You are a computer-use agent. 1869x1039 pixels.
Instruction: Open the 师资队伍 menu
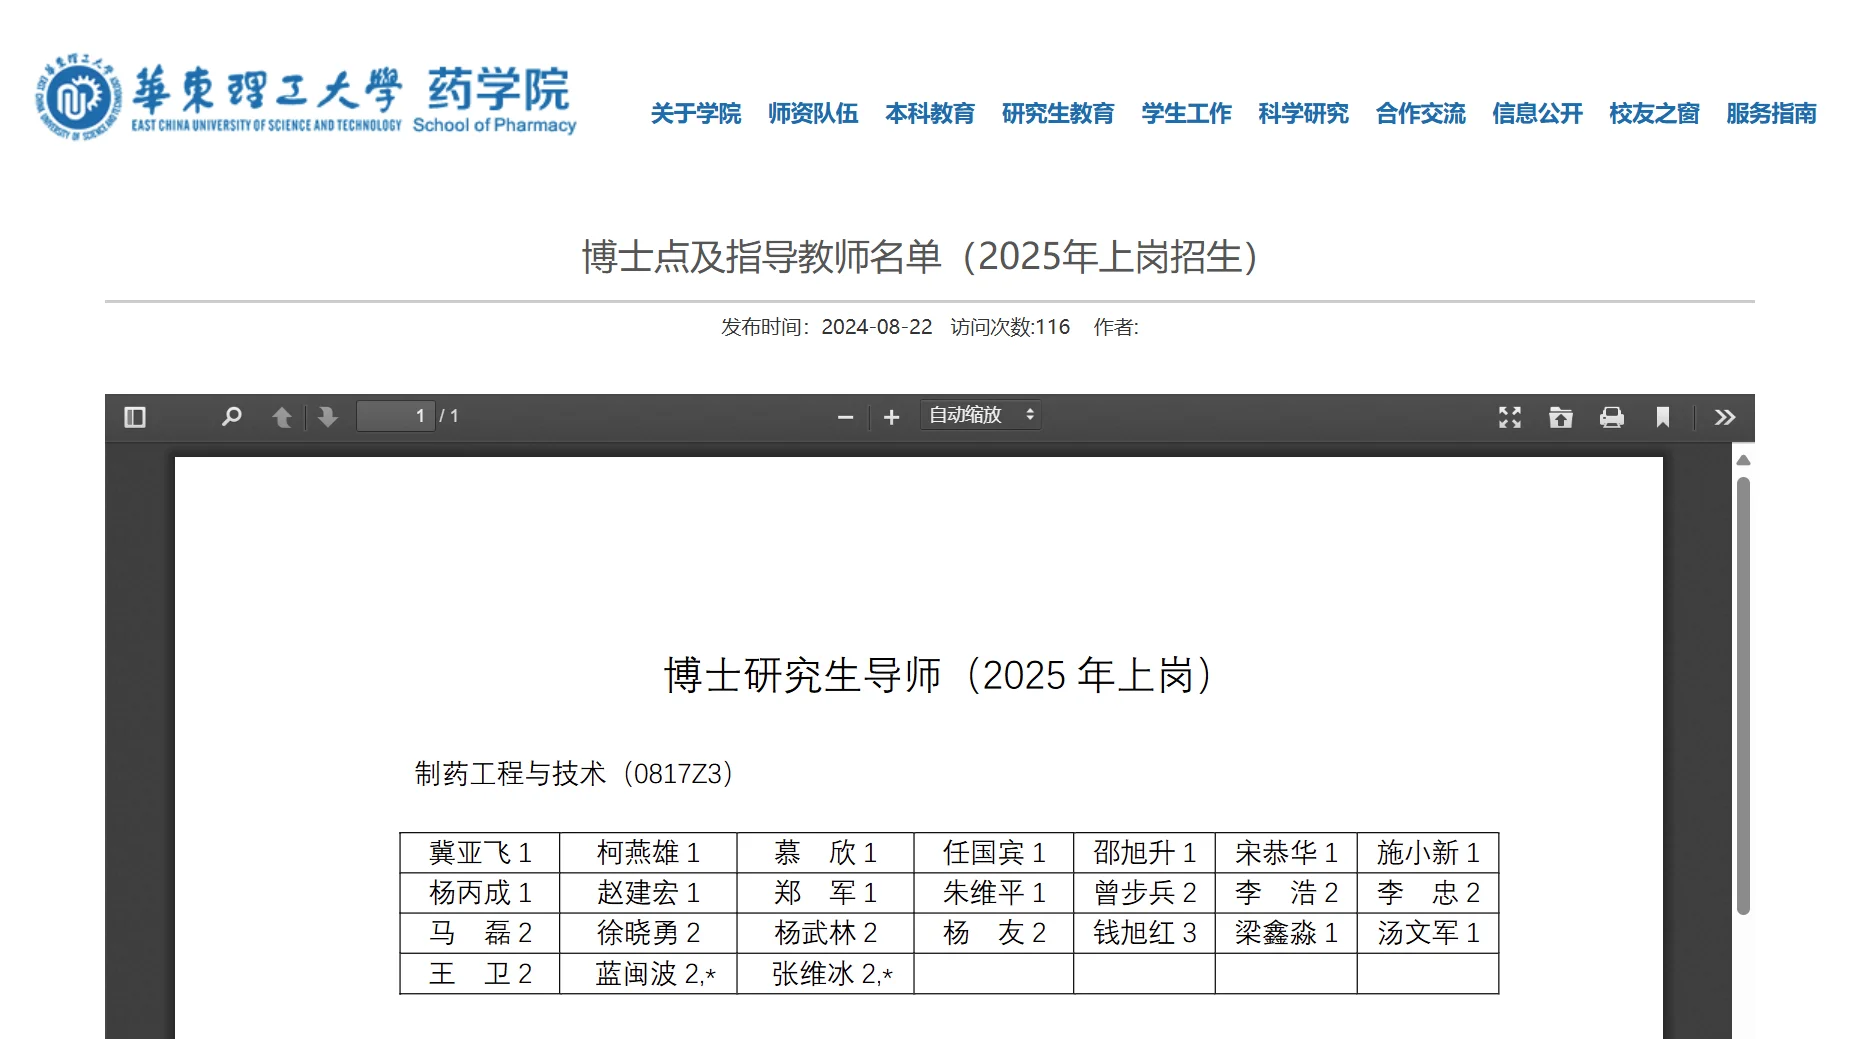coord(813,114)
